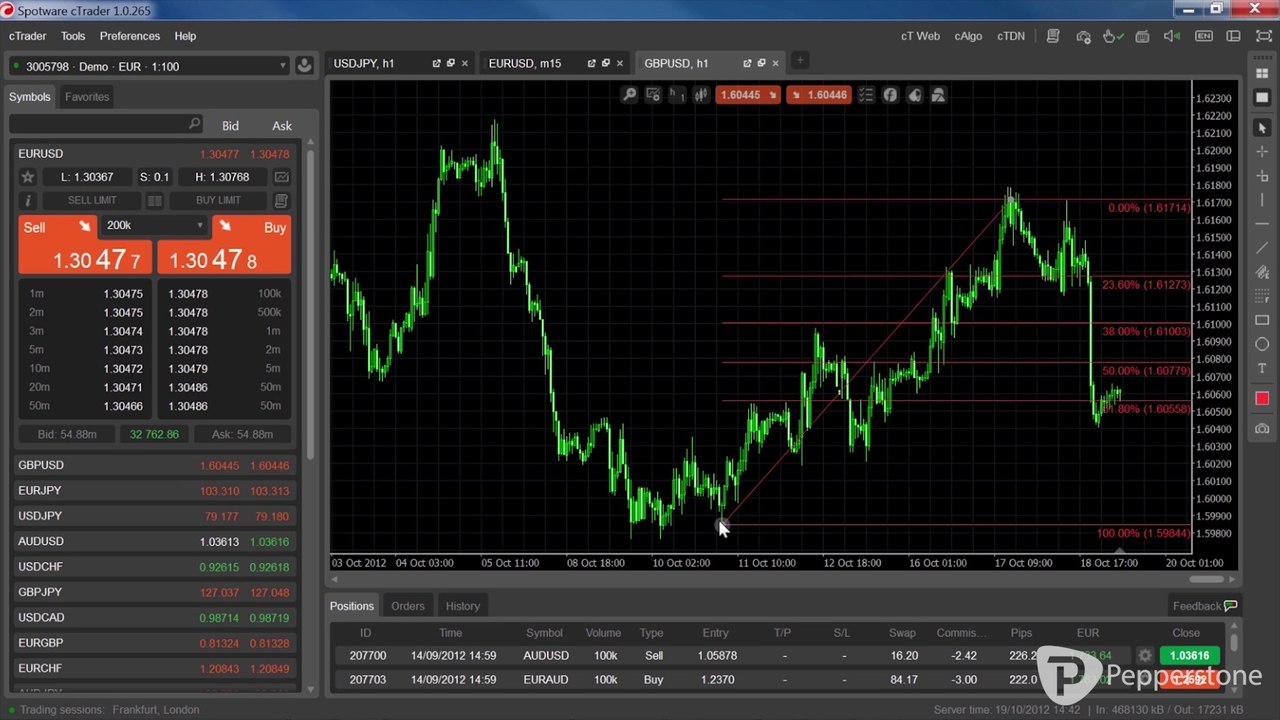Viewport: 1280px width, 720px height.
Task: Open the Feedback button
Action: [1204, 606]
